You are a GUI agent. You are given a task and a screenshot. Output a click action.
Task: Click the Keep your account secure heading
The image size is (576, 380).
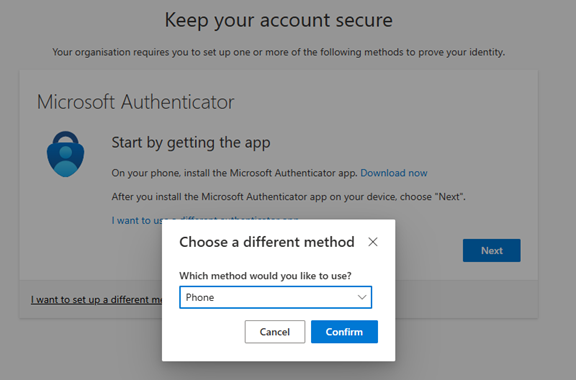pos(278,20)
